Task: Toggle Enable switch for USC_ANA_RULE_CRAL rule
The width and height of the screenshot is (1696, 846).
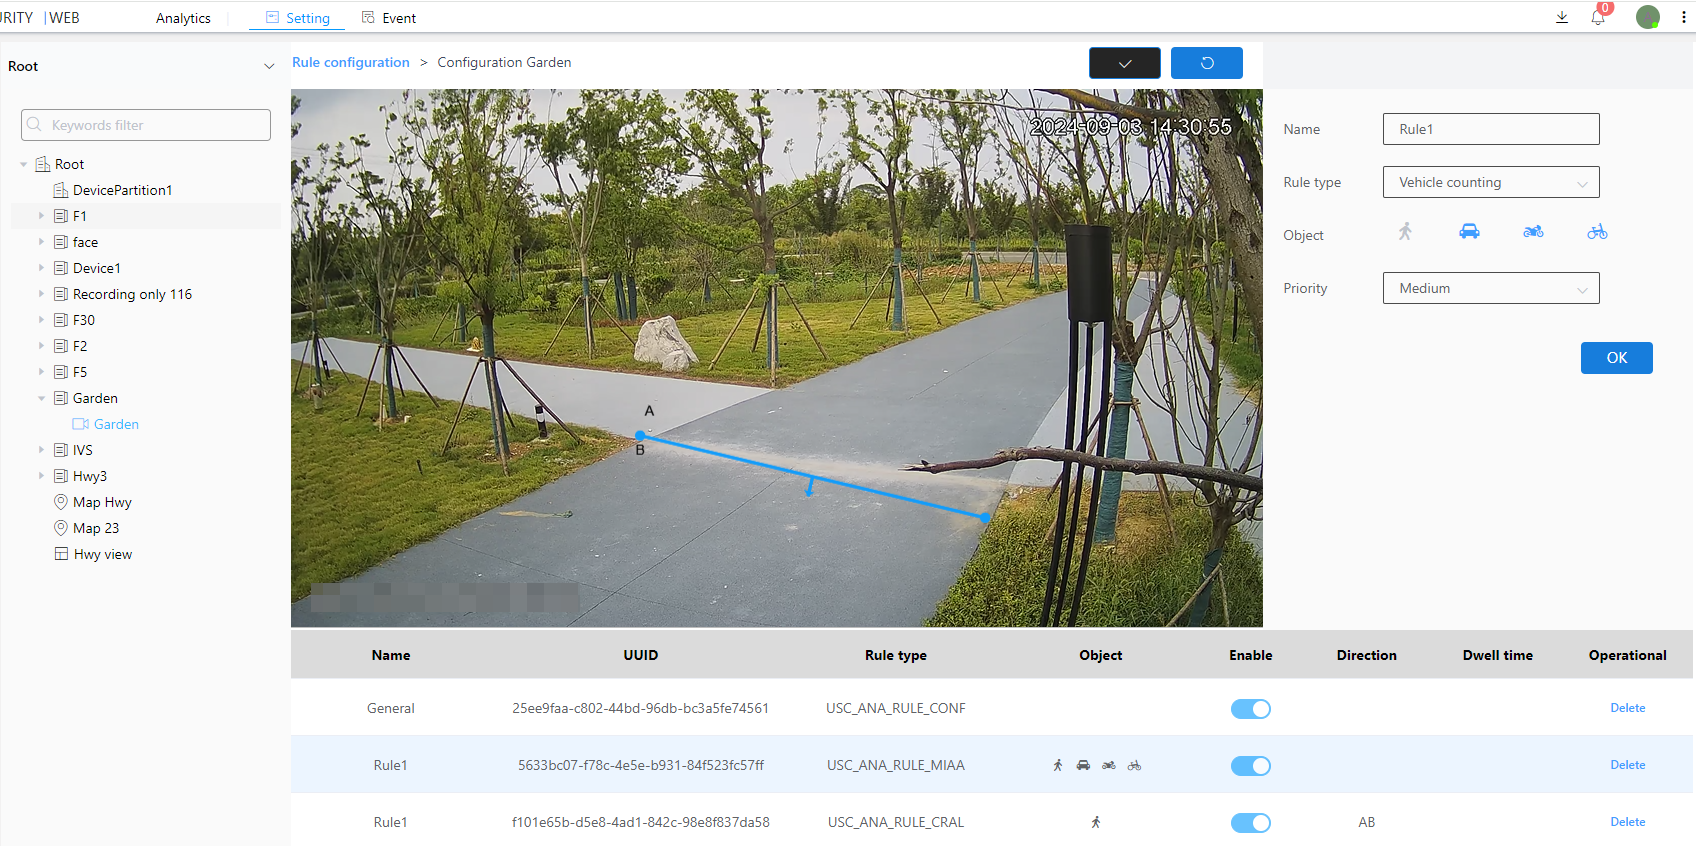Action: coord(1250,823)
